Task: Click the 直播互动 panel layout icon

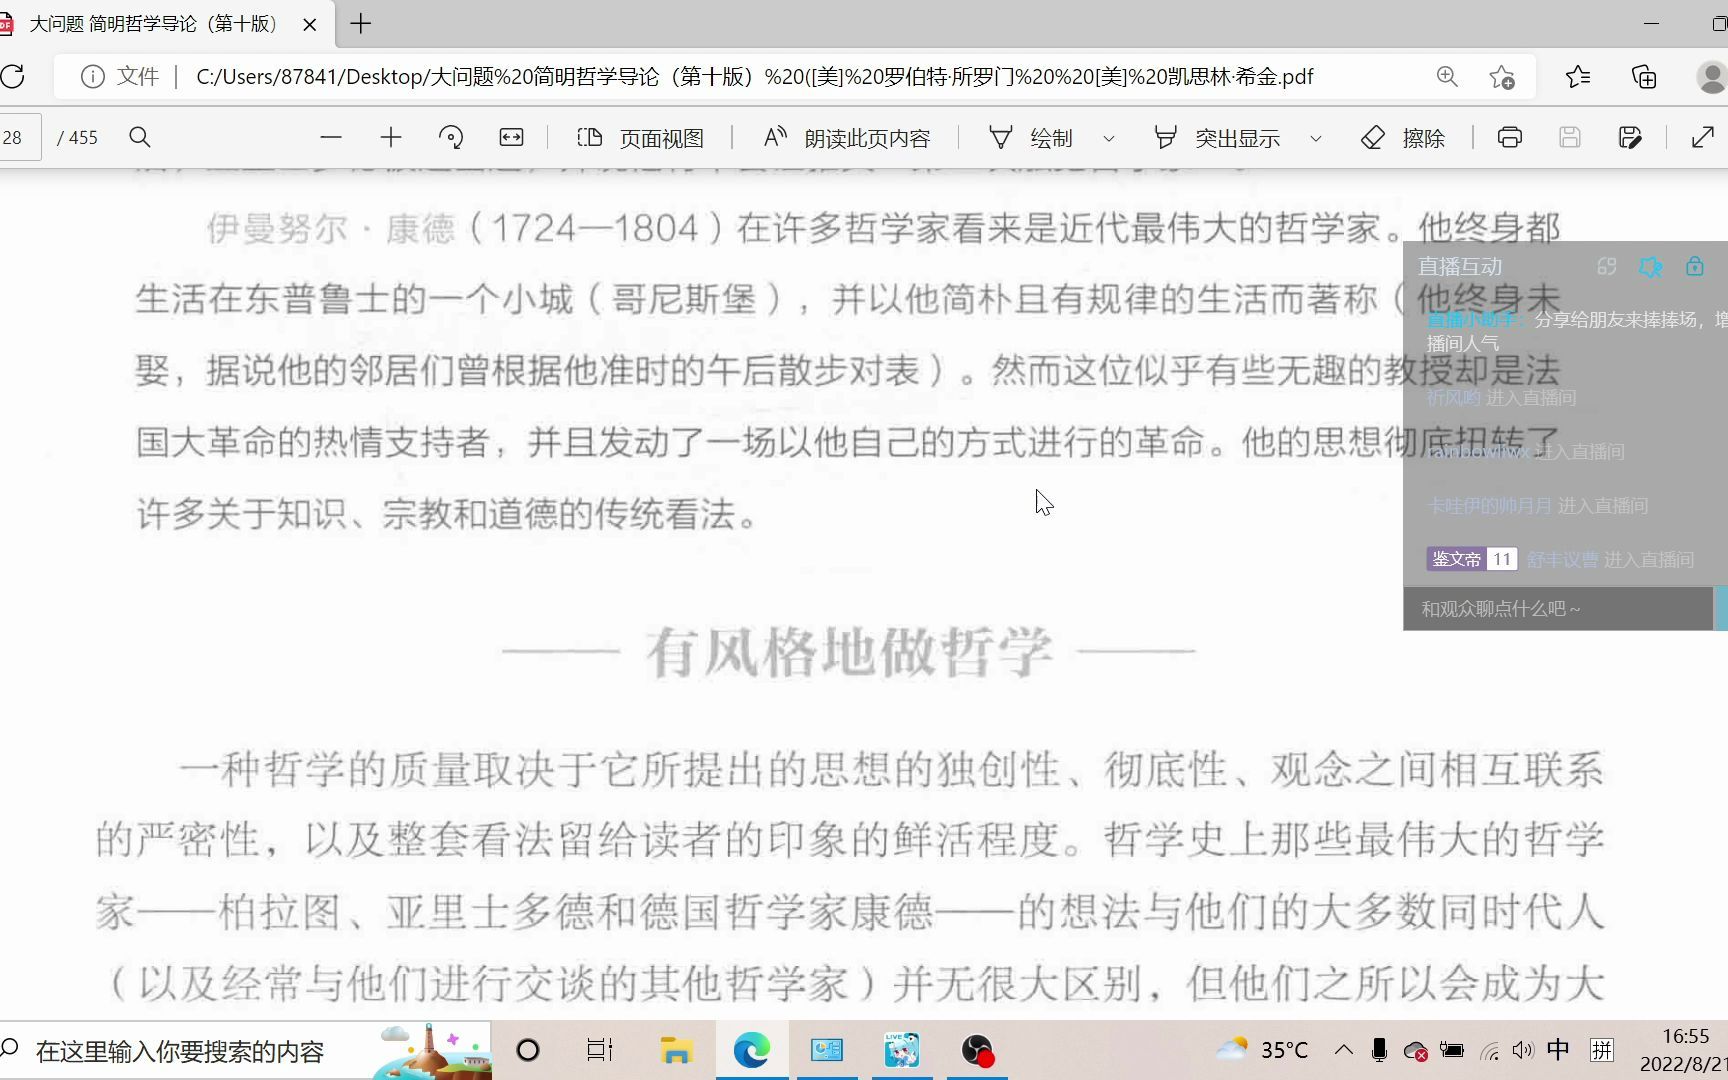Action: pos(1607,267)
